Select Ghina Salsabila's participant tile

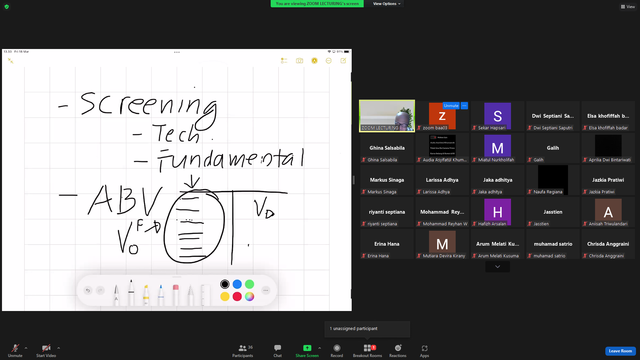point(387,148)
